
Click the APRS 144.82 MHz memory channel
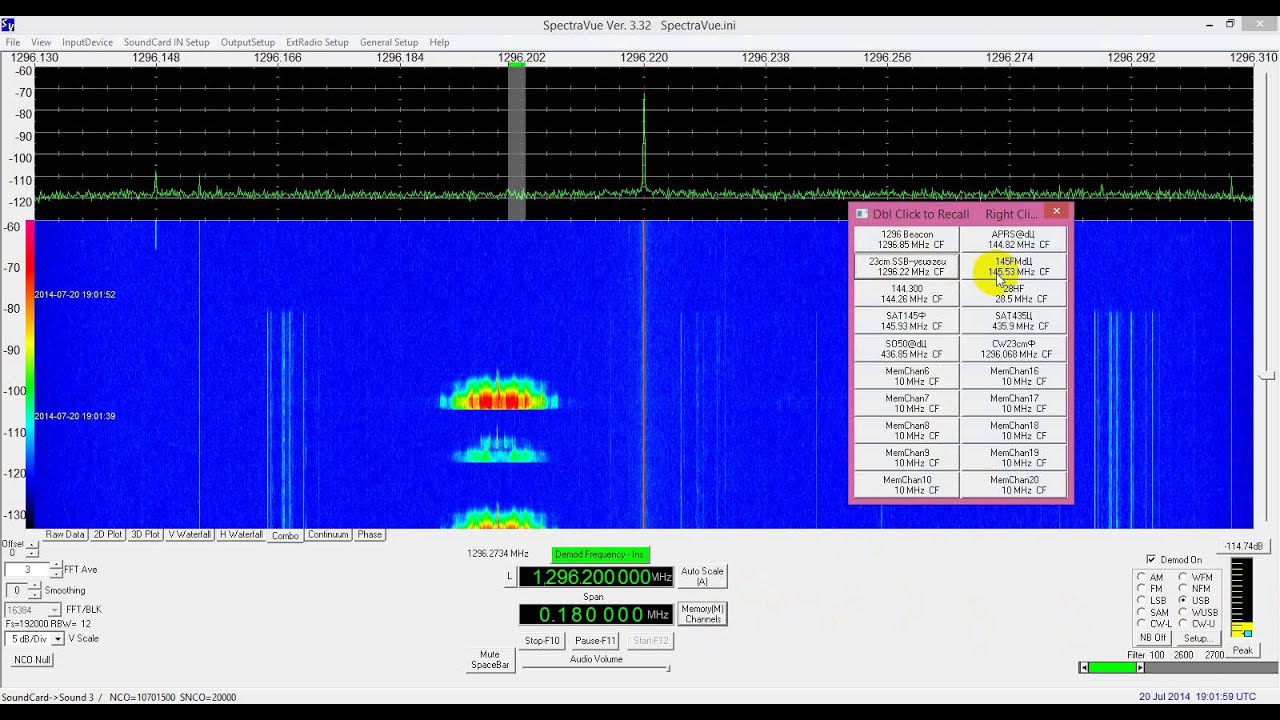tap(1013, 239)
